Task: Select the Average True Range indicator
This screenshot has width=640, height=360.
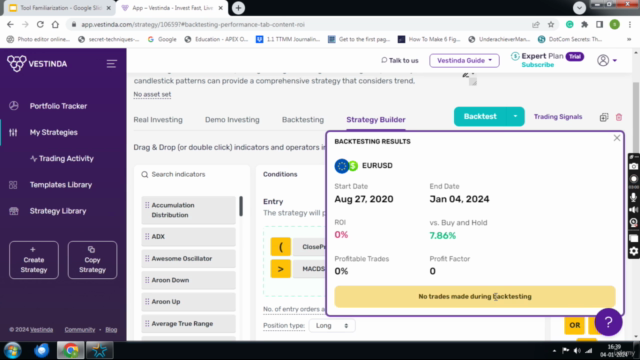Action: tap(189, 324)
